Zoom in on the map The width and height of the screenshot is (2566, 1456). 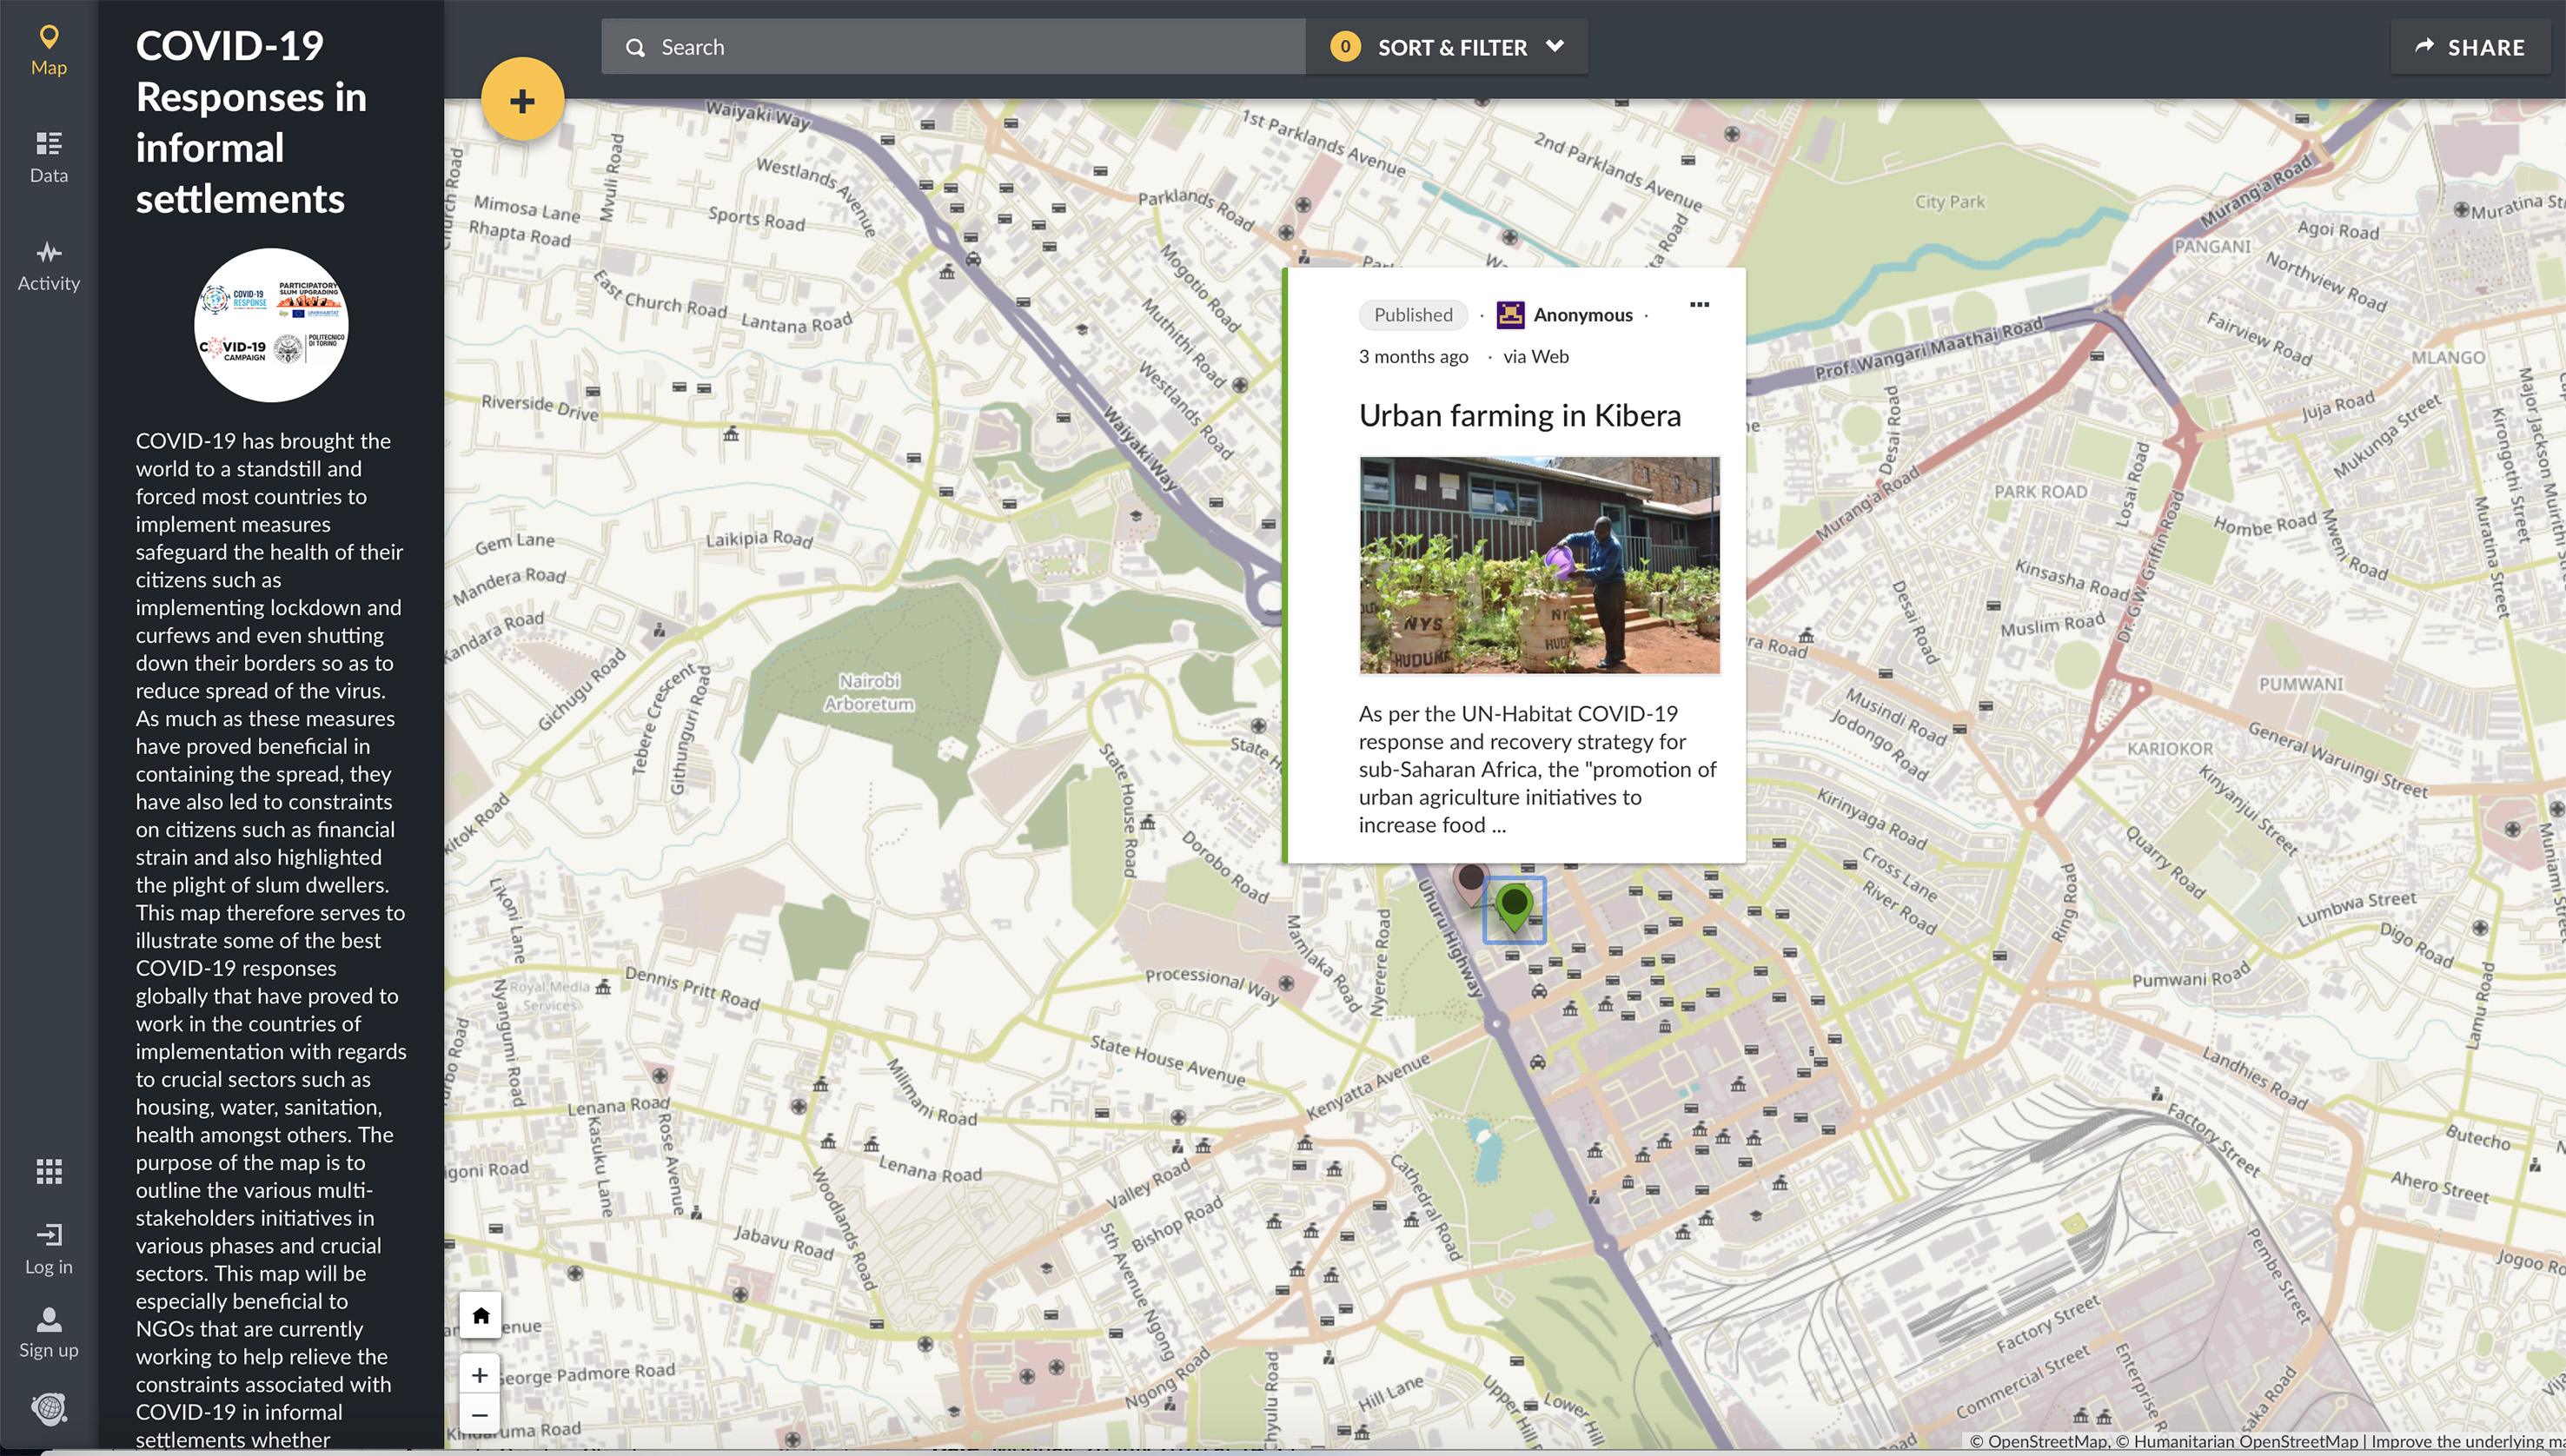coord(480,1375)
